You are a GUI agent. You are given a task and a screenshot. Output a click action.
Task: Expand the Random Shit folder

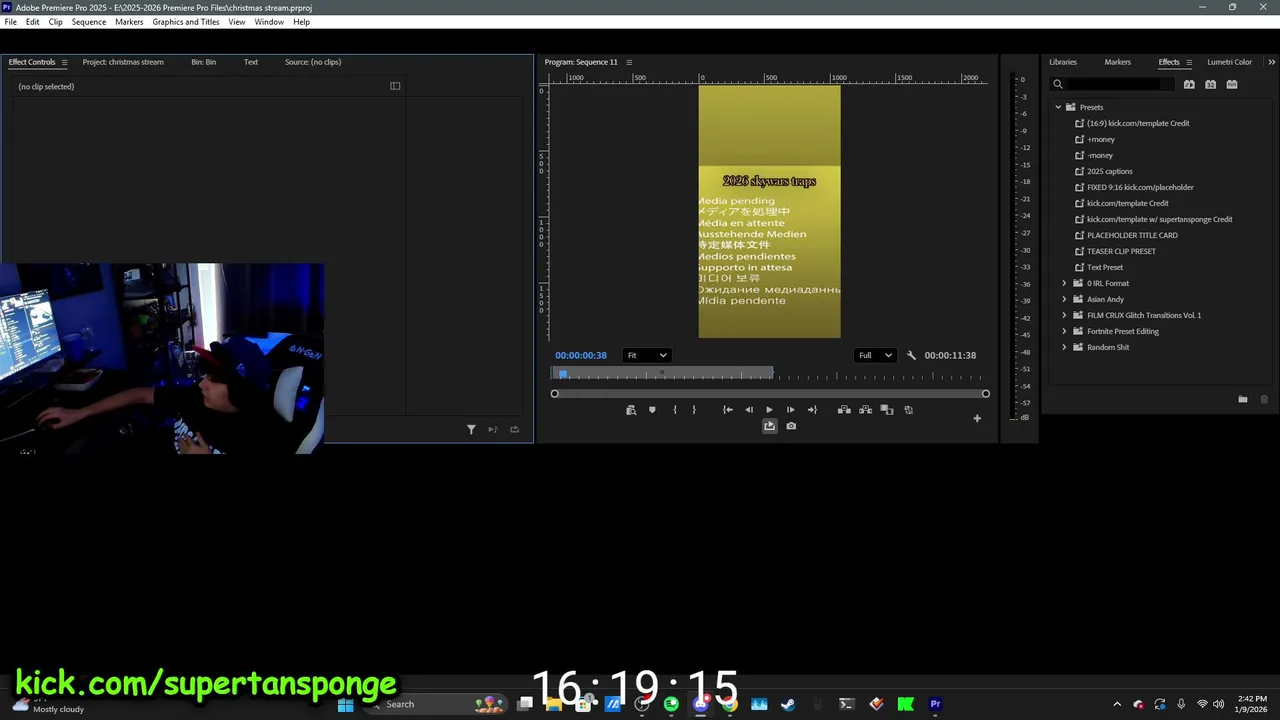click(x=1064, y=347)
